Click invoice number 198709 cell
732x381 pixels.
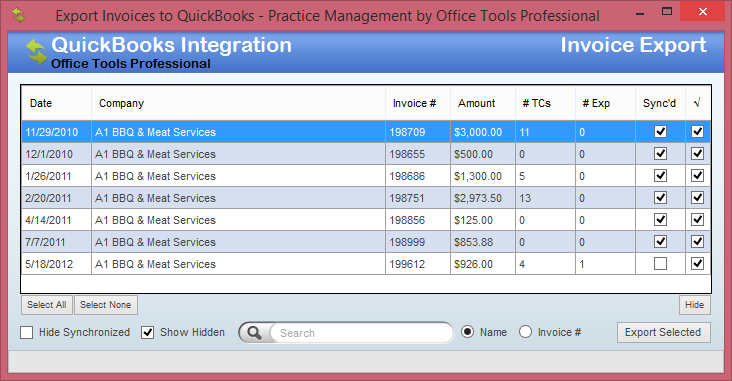[x=418, y=132]
